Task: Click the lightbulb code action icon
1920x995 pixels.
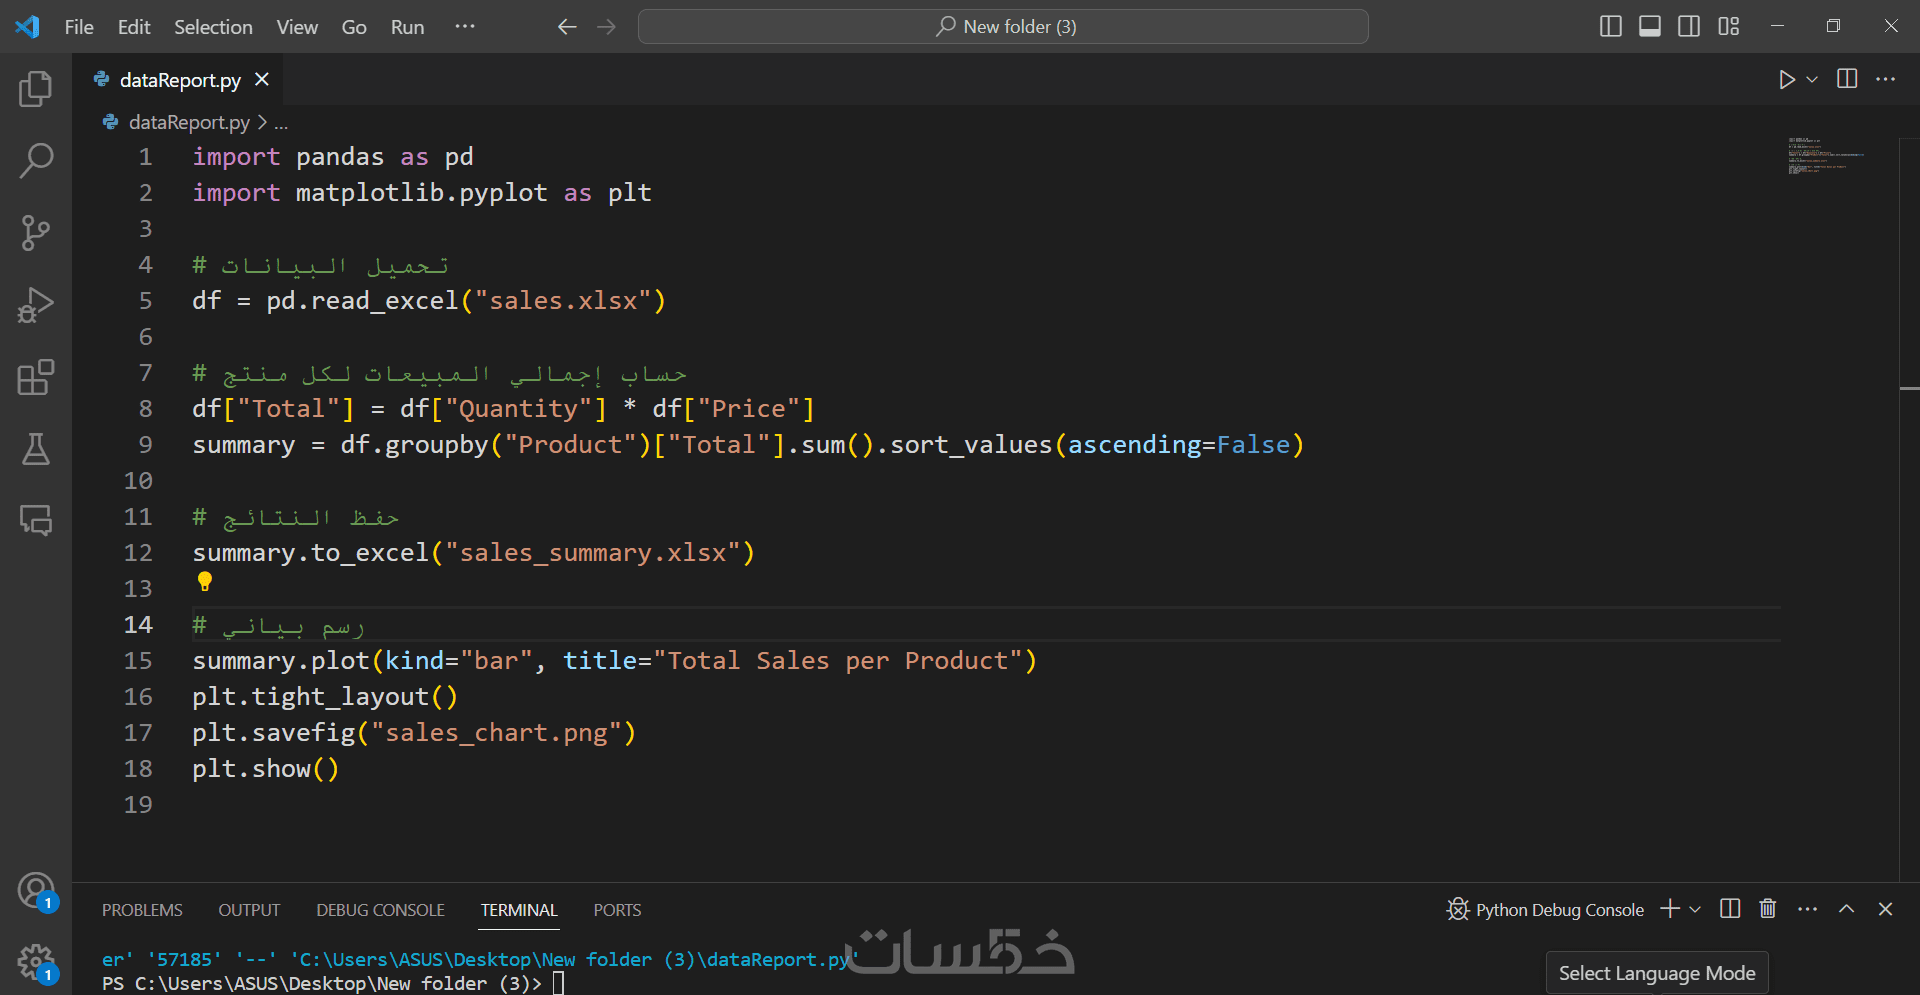Action: click(205, 581)
